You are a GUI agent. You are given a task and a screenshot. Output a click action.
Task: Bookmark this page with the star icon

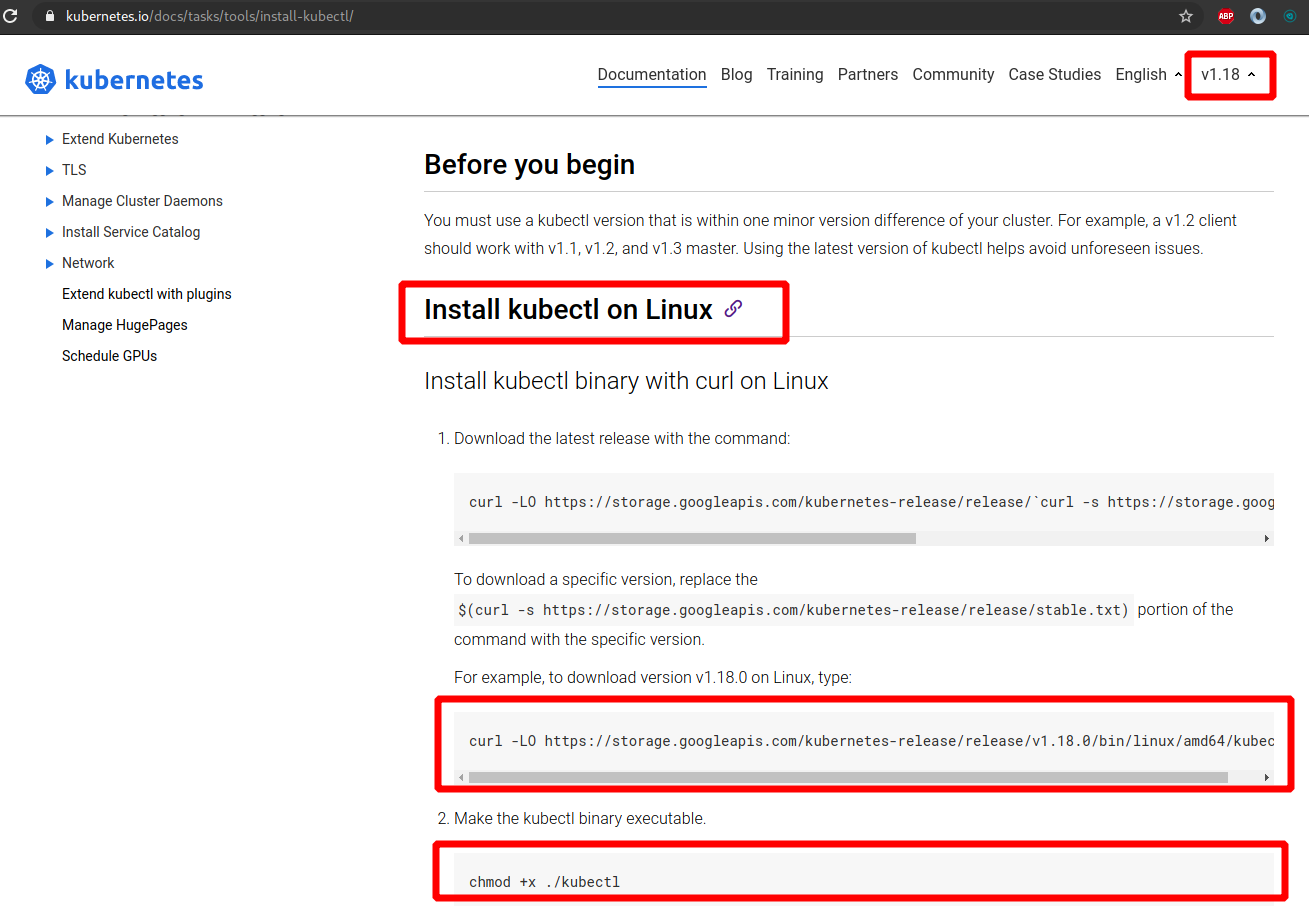pyautogui.click(x=1186, y=16)
